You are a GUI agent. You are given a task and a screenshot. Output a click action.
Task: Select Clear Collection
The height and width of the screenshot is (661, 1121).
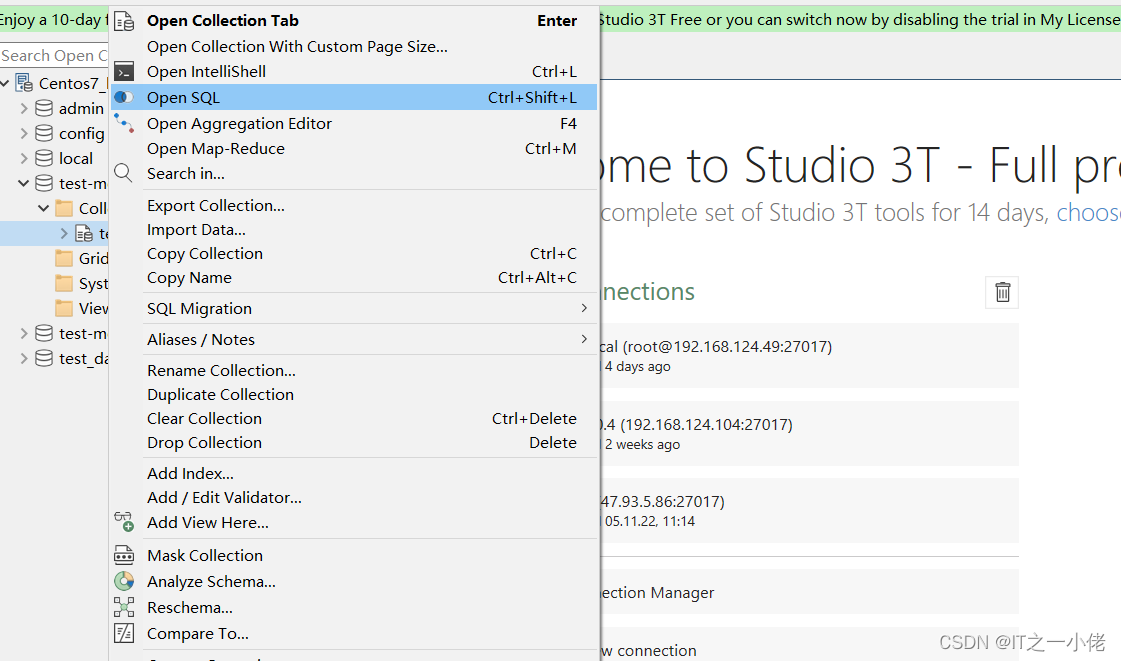click(x=355, y=418)
